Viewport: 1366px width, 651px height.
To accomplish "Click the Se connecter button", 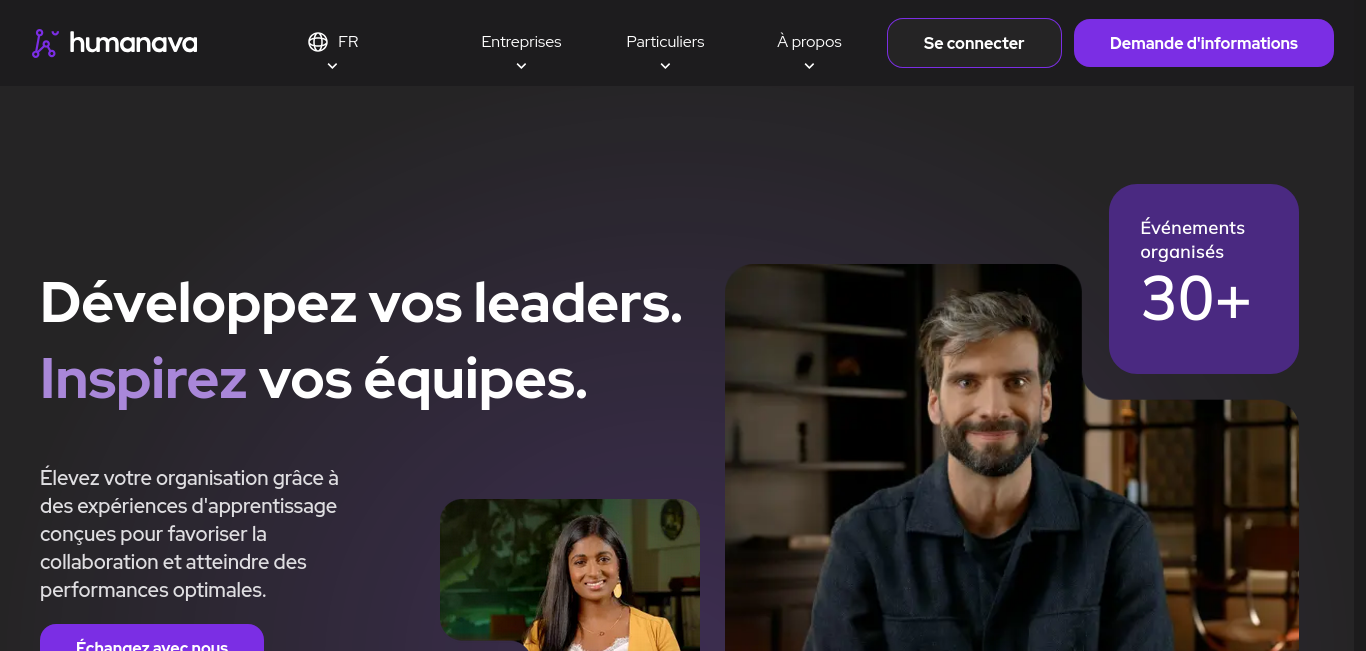I will tap(974, 43).
